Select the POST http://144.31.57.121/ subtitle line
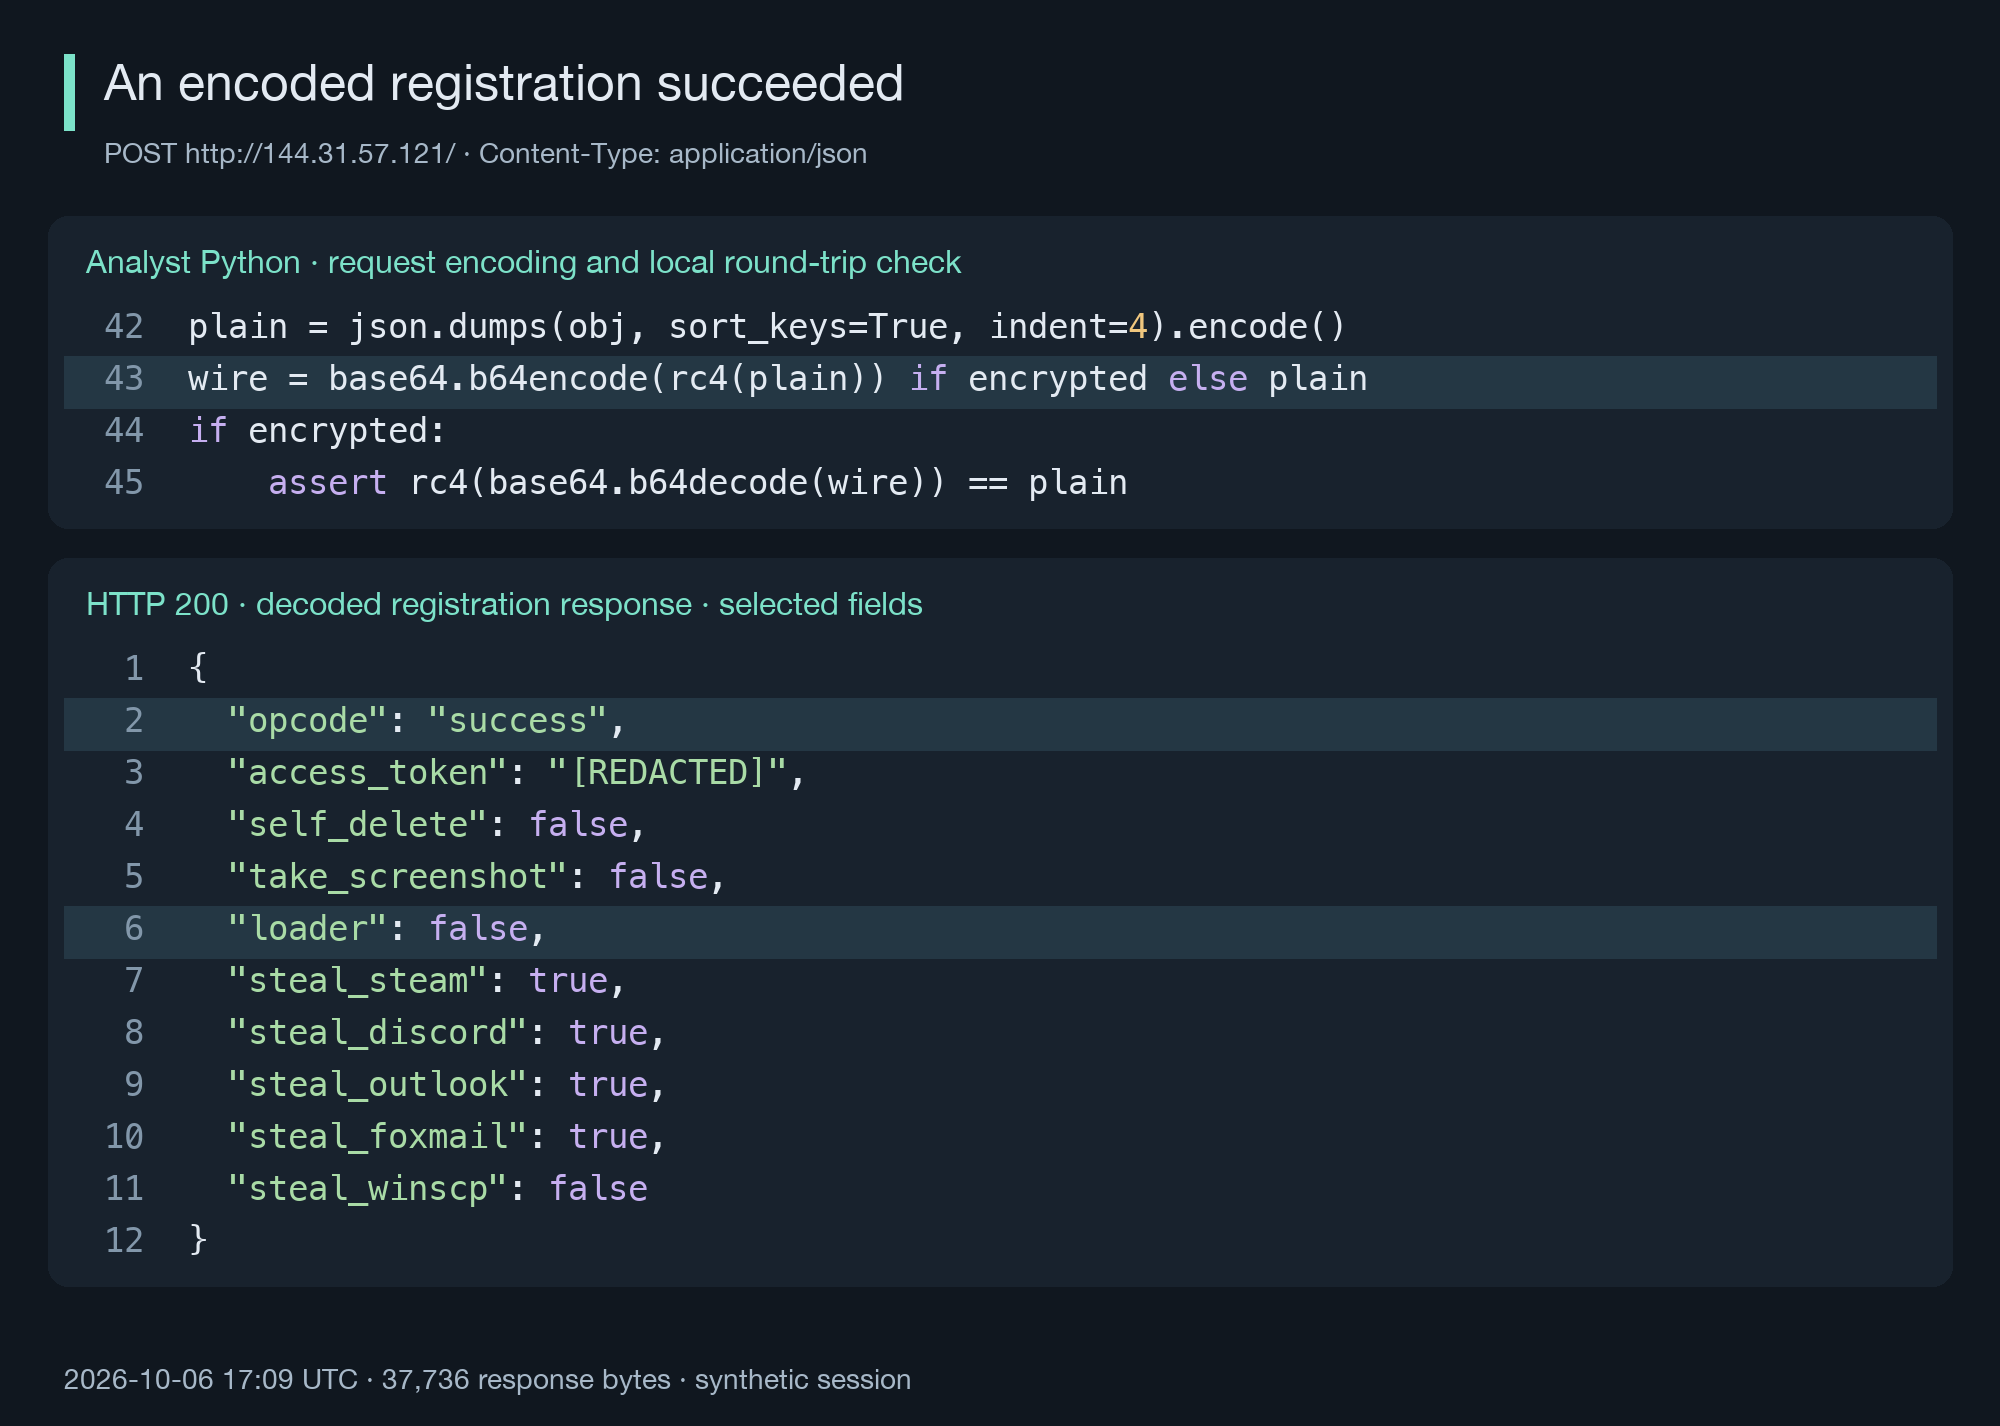The width and height of the screenshot is (2000, 1426). tap(485, 154)
